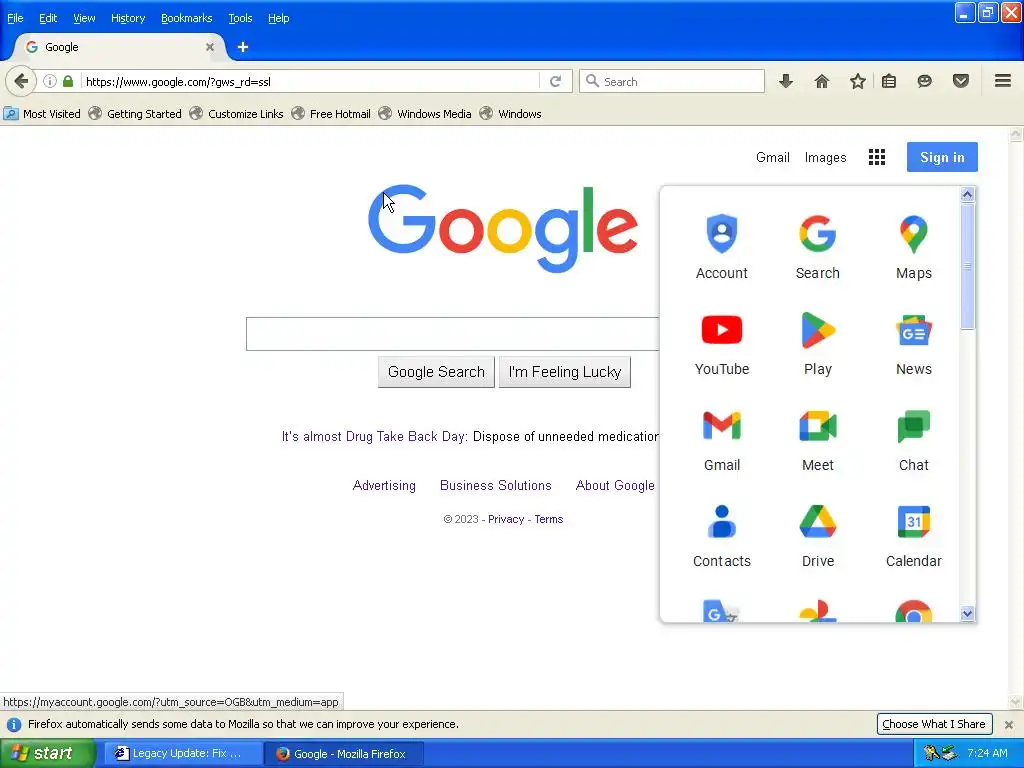Open the Privacy footer link
1024x768 pixels.
point(506,519)
